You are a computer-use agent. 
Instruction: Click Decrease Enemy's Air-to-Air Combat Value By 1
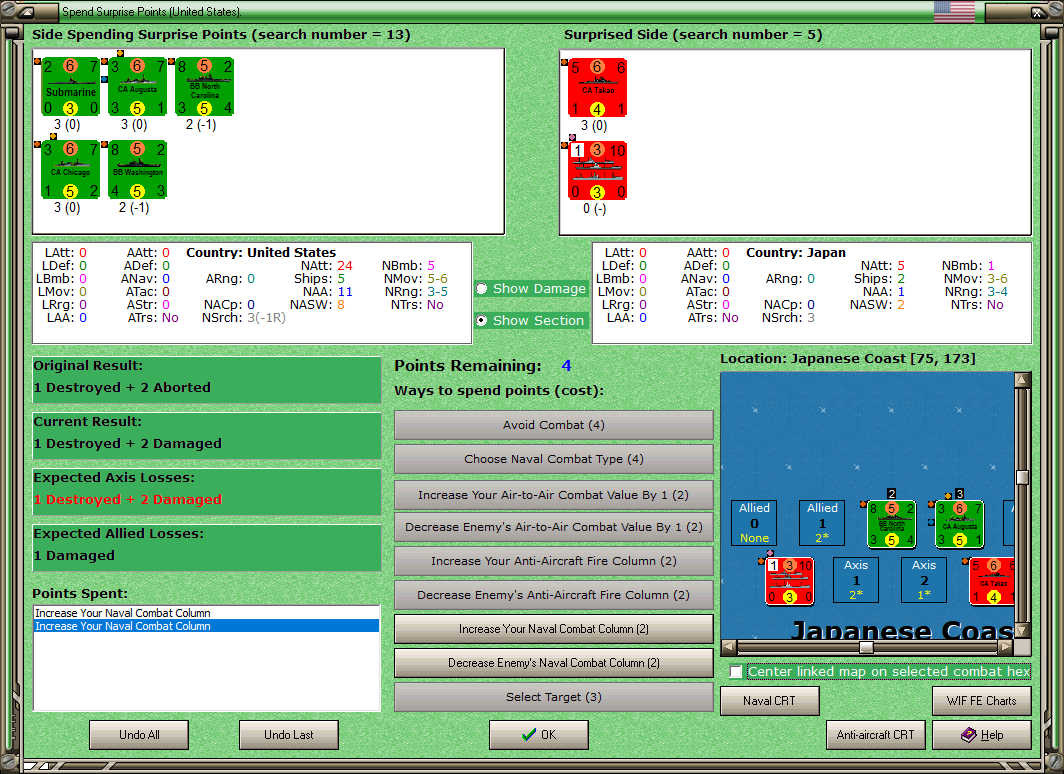point(553,526)
